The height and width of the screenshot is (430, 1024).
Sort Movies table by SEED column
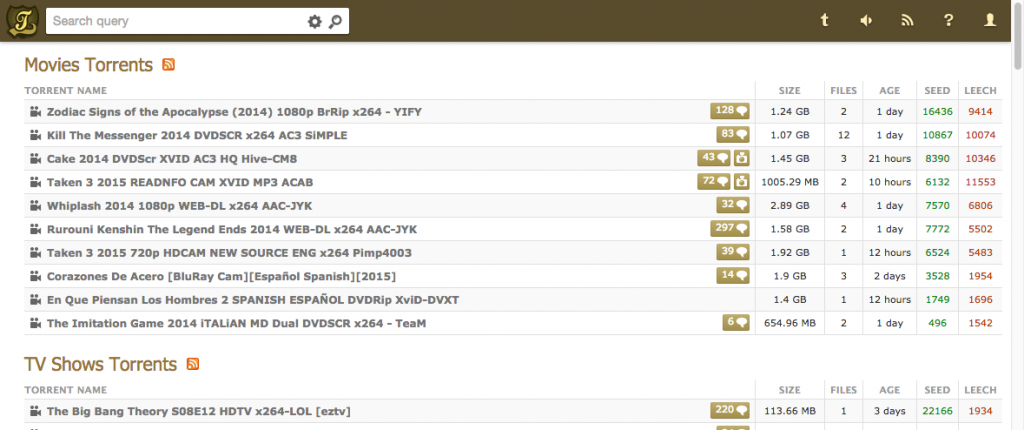937,91
